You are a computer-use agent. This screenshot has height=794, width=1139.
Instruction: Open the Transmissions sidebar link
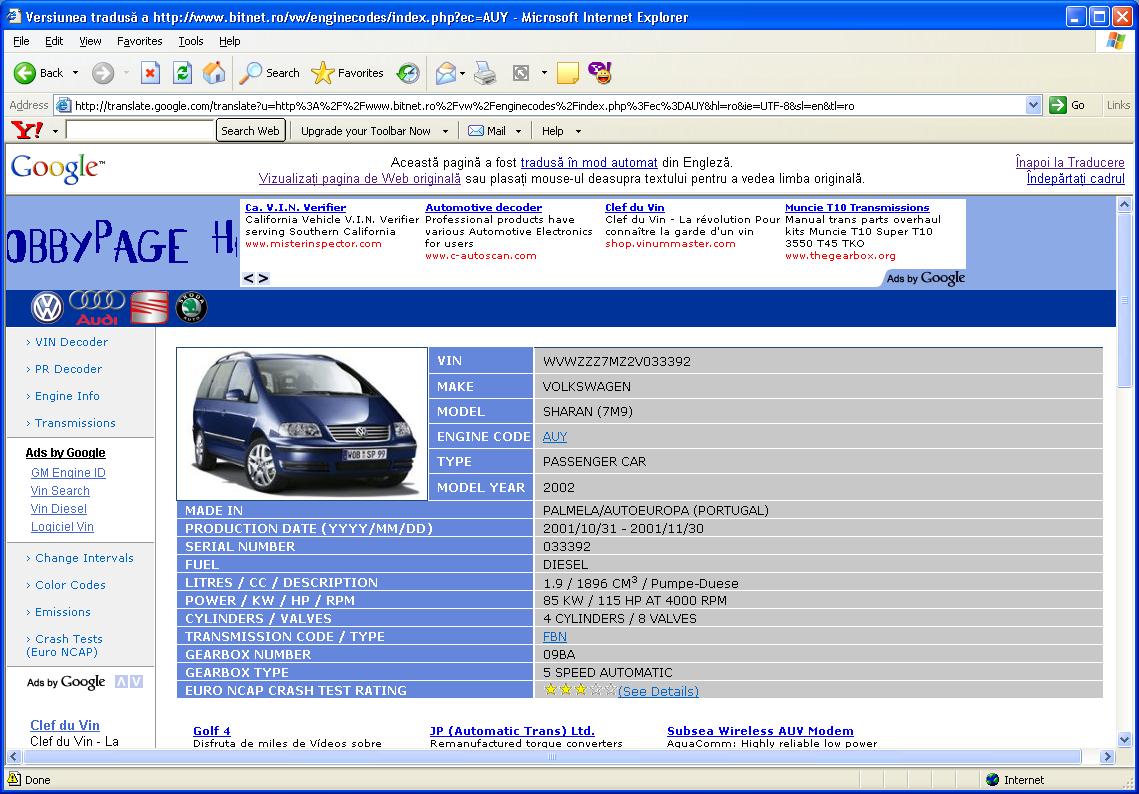pyautogui.click(x=75, y=423)
